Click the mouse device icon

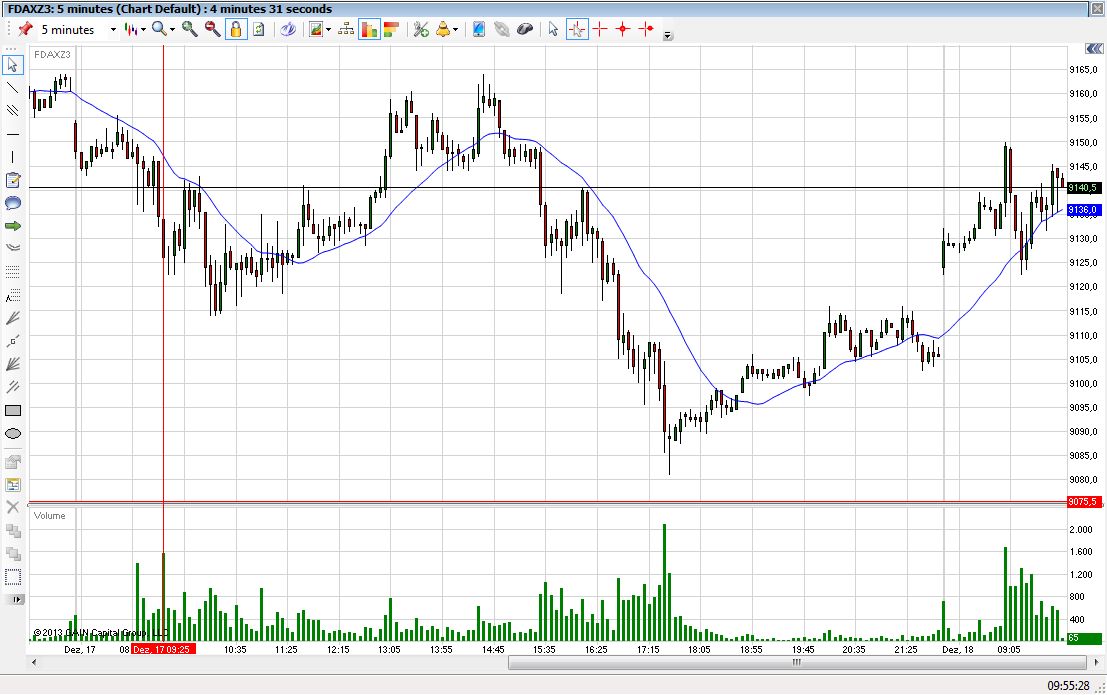point(525,29)
